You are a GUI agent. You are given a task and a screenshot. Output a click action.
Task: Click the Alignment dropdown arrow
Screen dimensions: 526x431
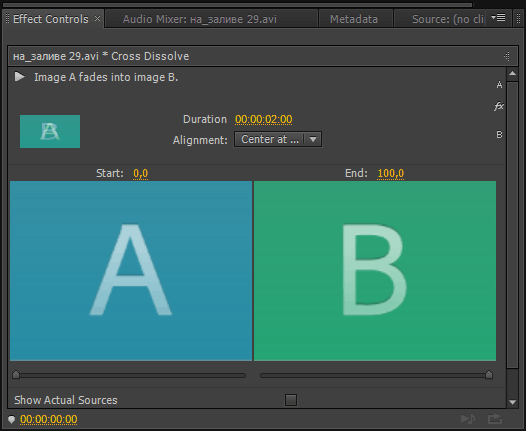313,139
